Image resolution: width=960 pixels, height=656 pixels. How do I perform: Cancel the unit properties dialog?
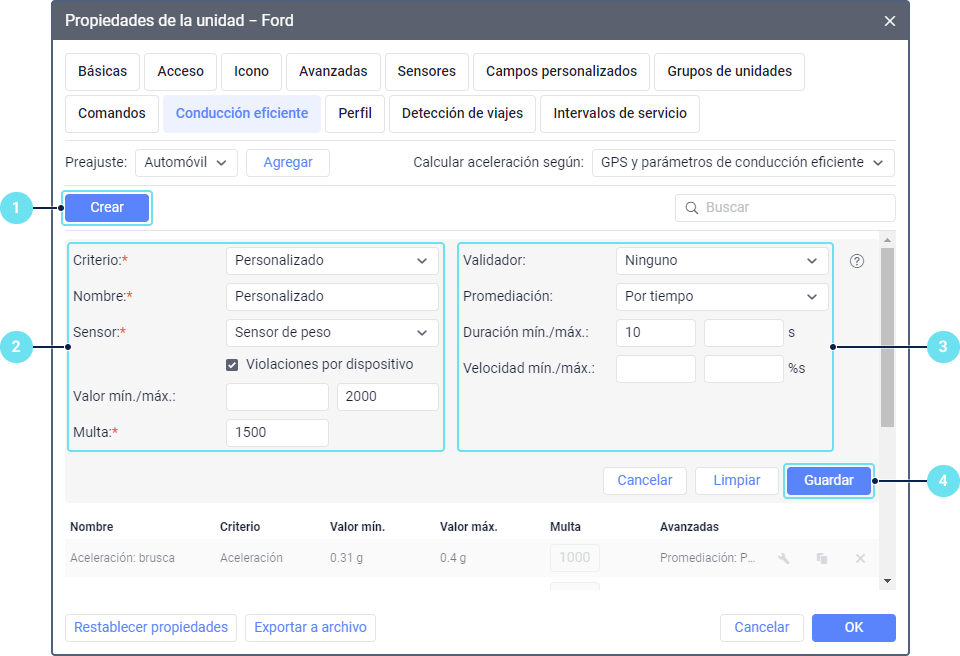click(762, 628)
